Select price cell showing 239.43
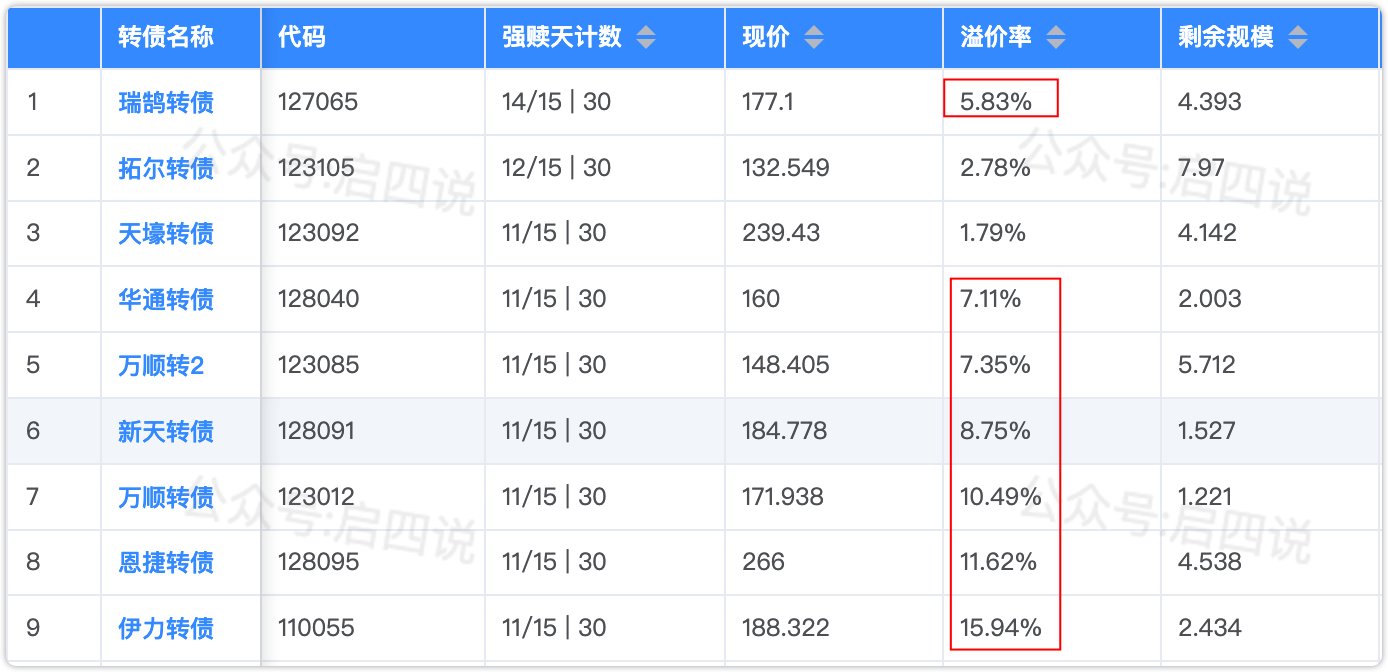 (x=781, y=234)
